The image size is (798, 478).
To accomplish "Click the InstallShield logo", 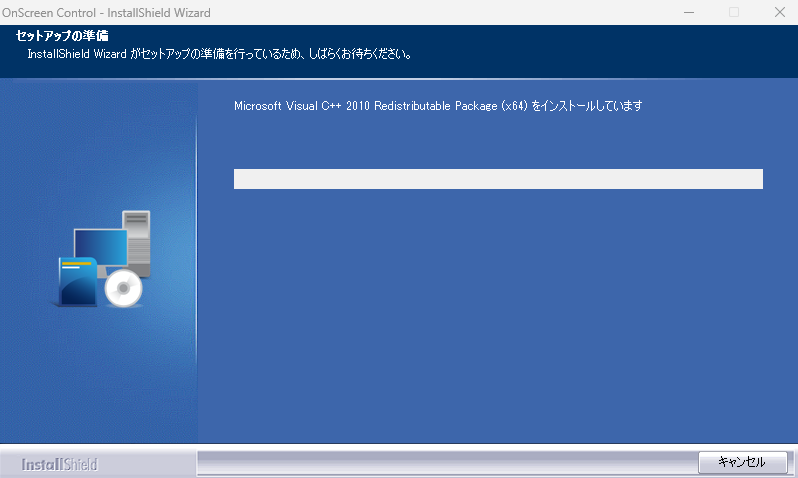I will [x=60, y=464].
